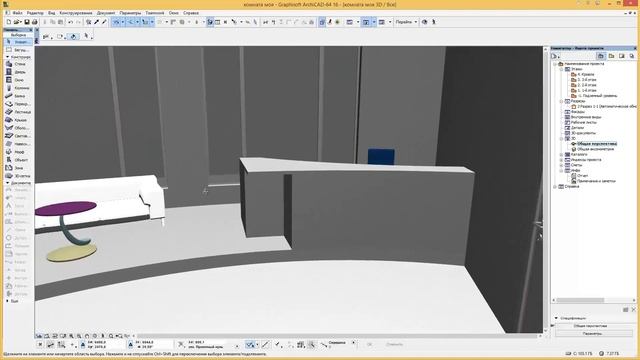The height and width of the screenshot is (360, 640).
Task: Select Фасады in Navigator tree
Action: click(578, 112)
